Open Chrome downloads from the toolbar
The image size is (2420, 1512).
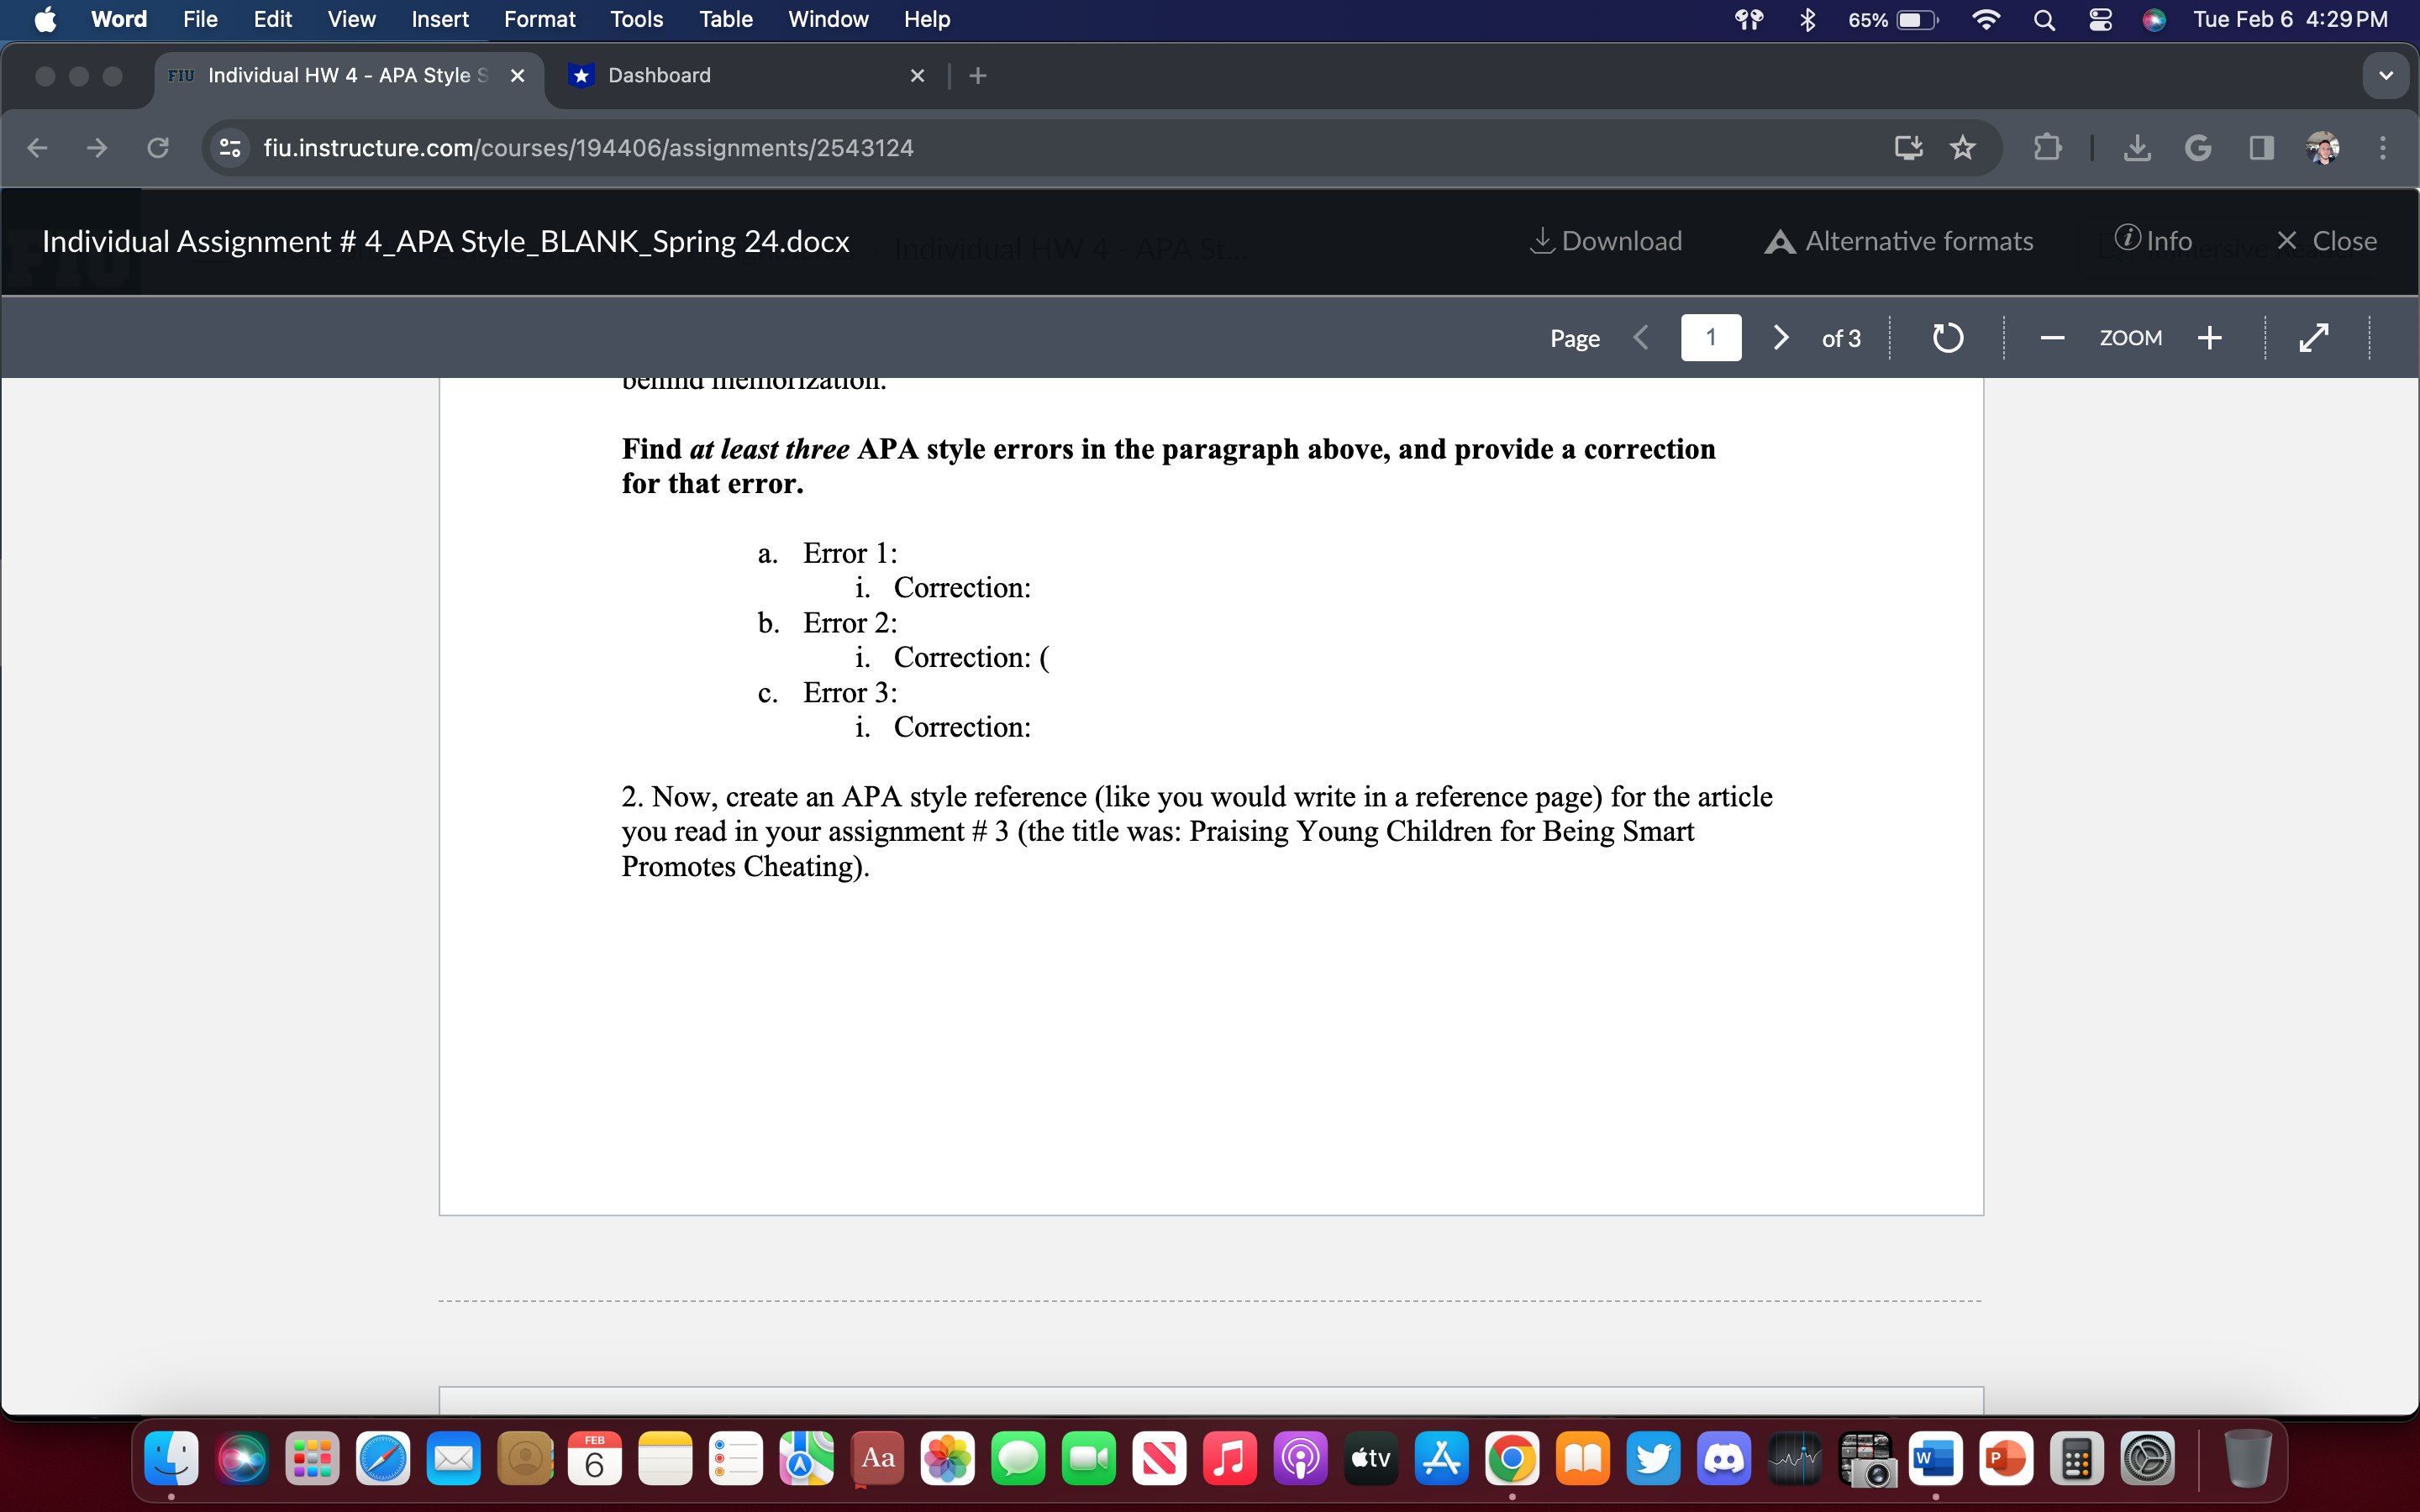2137,148
